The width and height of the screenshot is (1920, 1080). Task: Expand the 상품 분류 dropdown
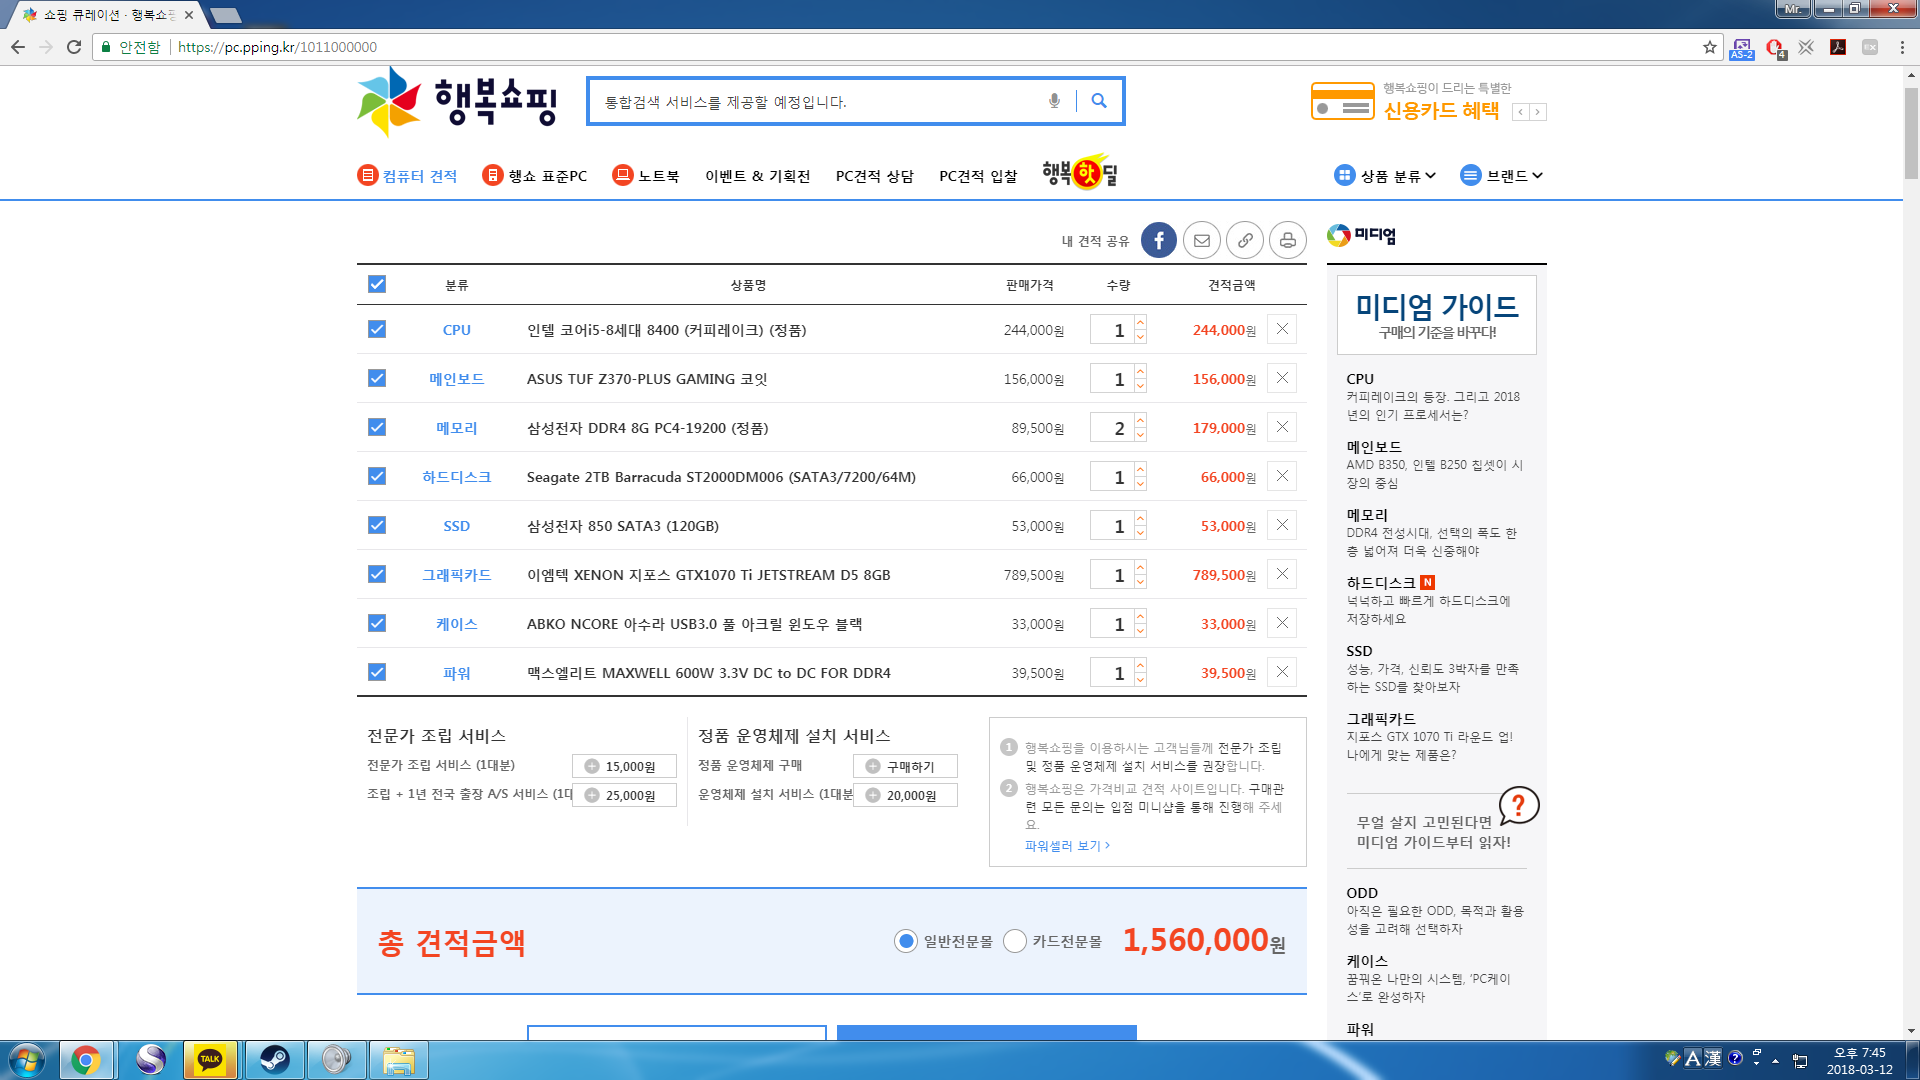point(1385,175)
